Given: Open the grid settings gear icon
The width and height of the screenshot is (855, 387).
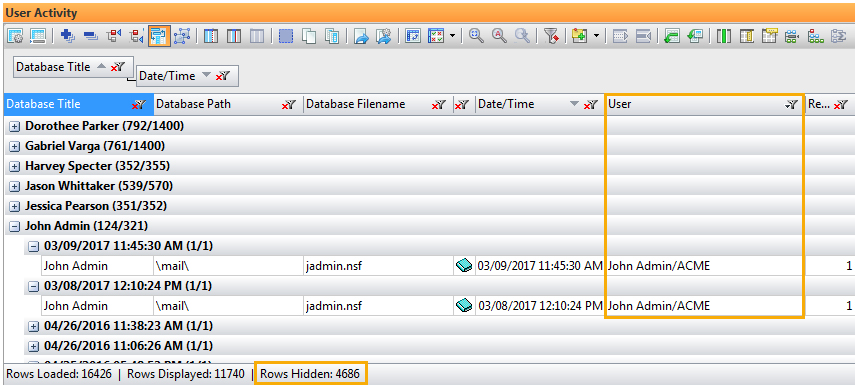Looking at the screenshot, I should tap(15, 36).
